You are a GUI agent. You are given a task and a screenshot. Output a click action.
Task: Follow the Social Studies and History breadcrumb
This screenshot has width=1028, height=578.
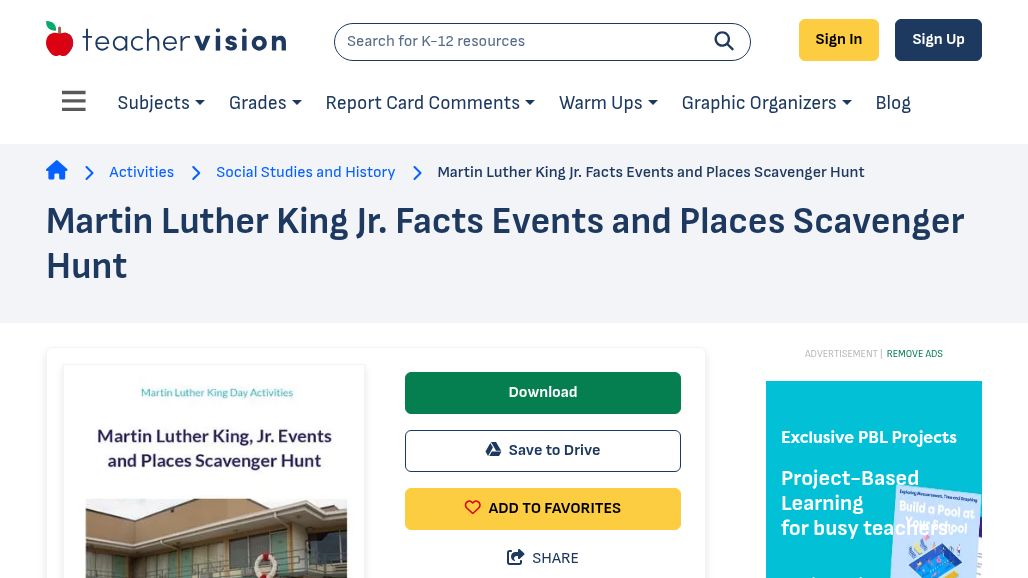[305, 172]
